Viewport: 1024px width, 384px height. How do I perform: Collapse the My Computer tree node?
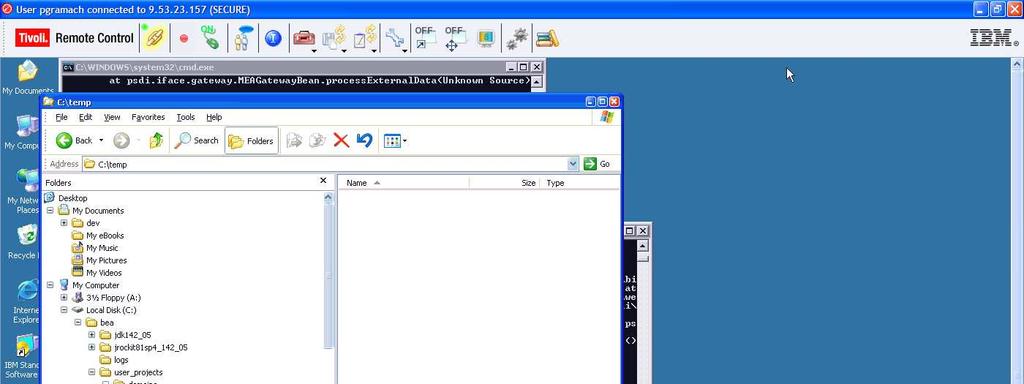[x=50, y=285]
